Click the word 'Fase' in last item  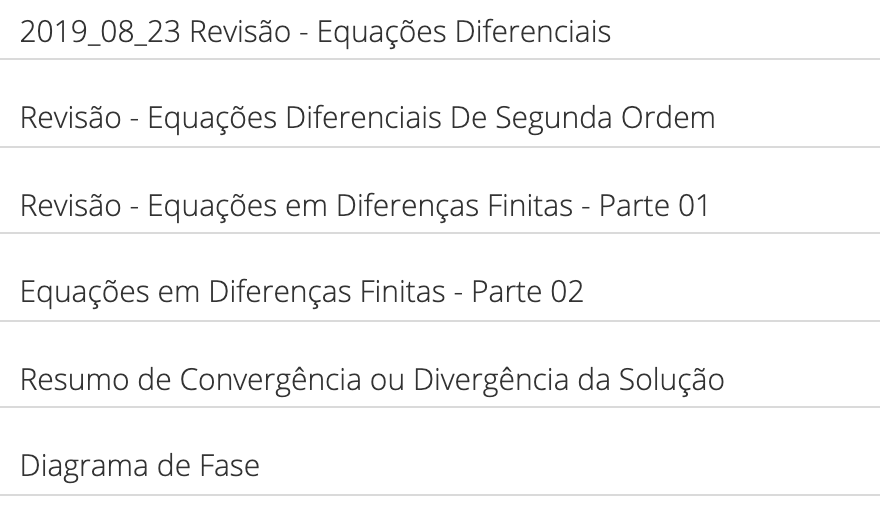point(230,466)
